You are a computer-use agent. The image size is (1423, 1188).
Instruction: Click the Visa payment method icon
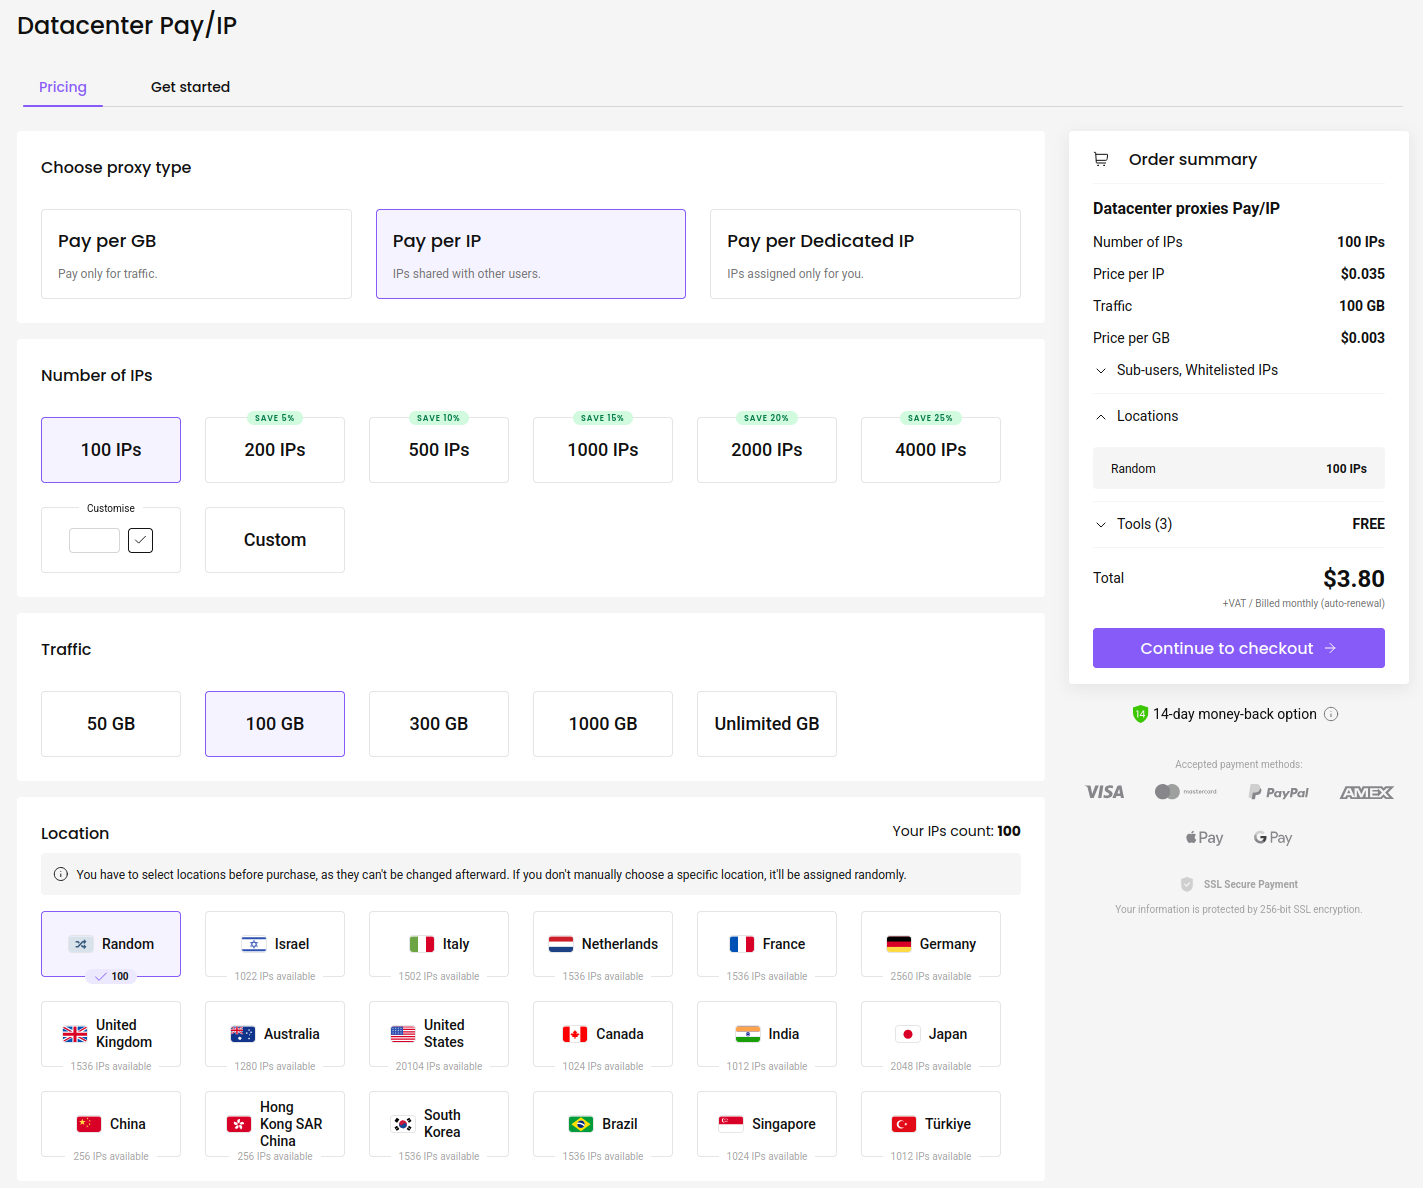(1104, 791)
